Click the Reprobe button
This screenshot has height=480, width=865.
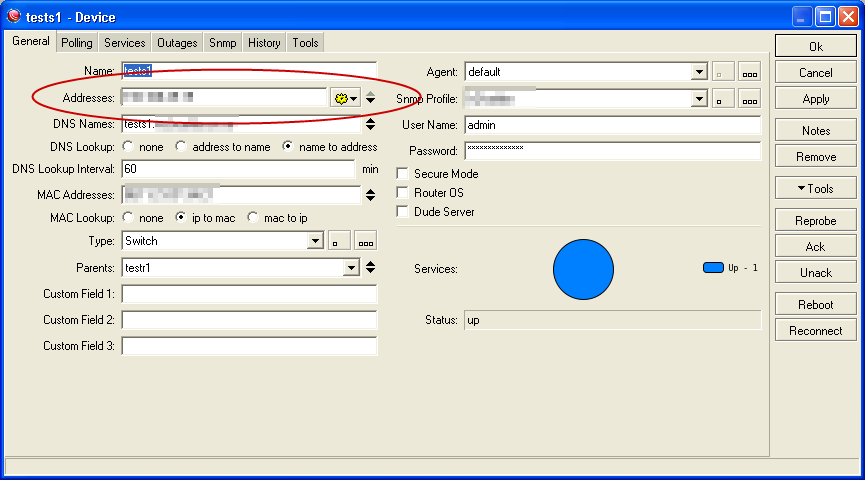[816, 221]
